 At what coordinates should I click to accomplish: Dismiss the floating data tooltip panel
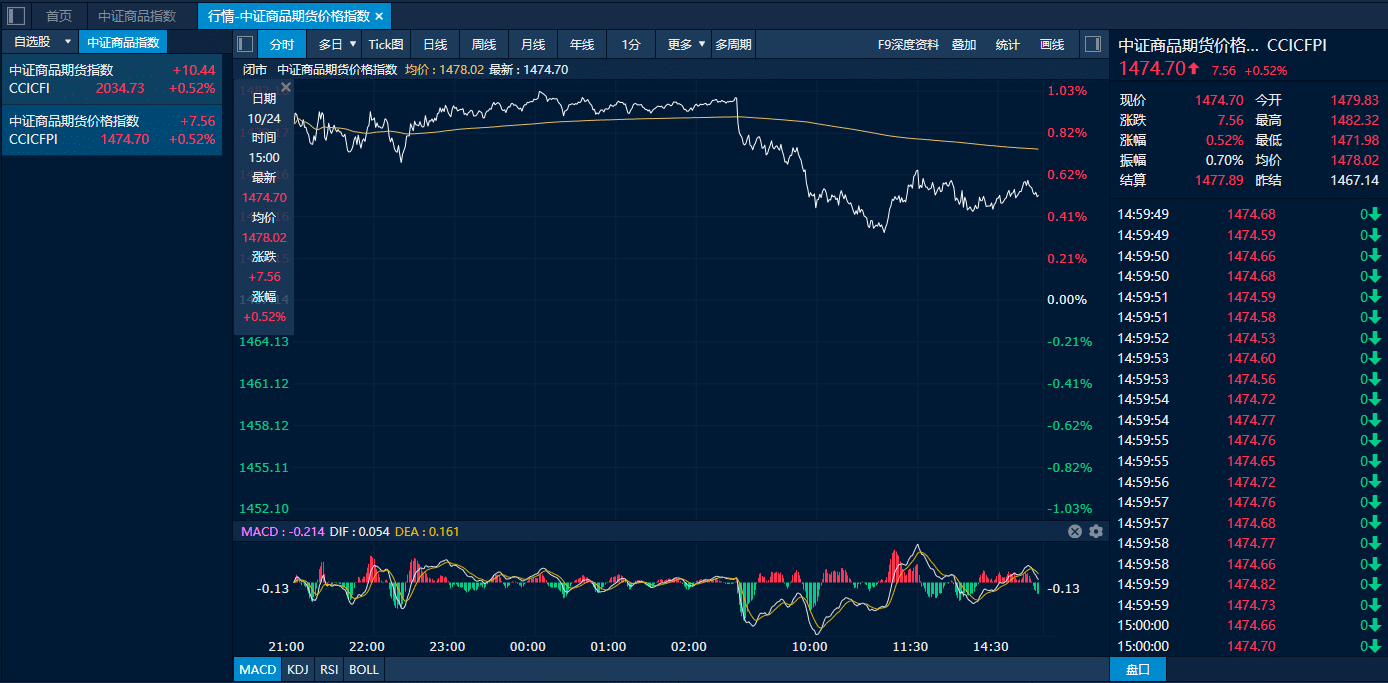(x=286, y=88)
